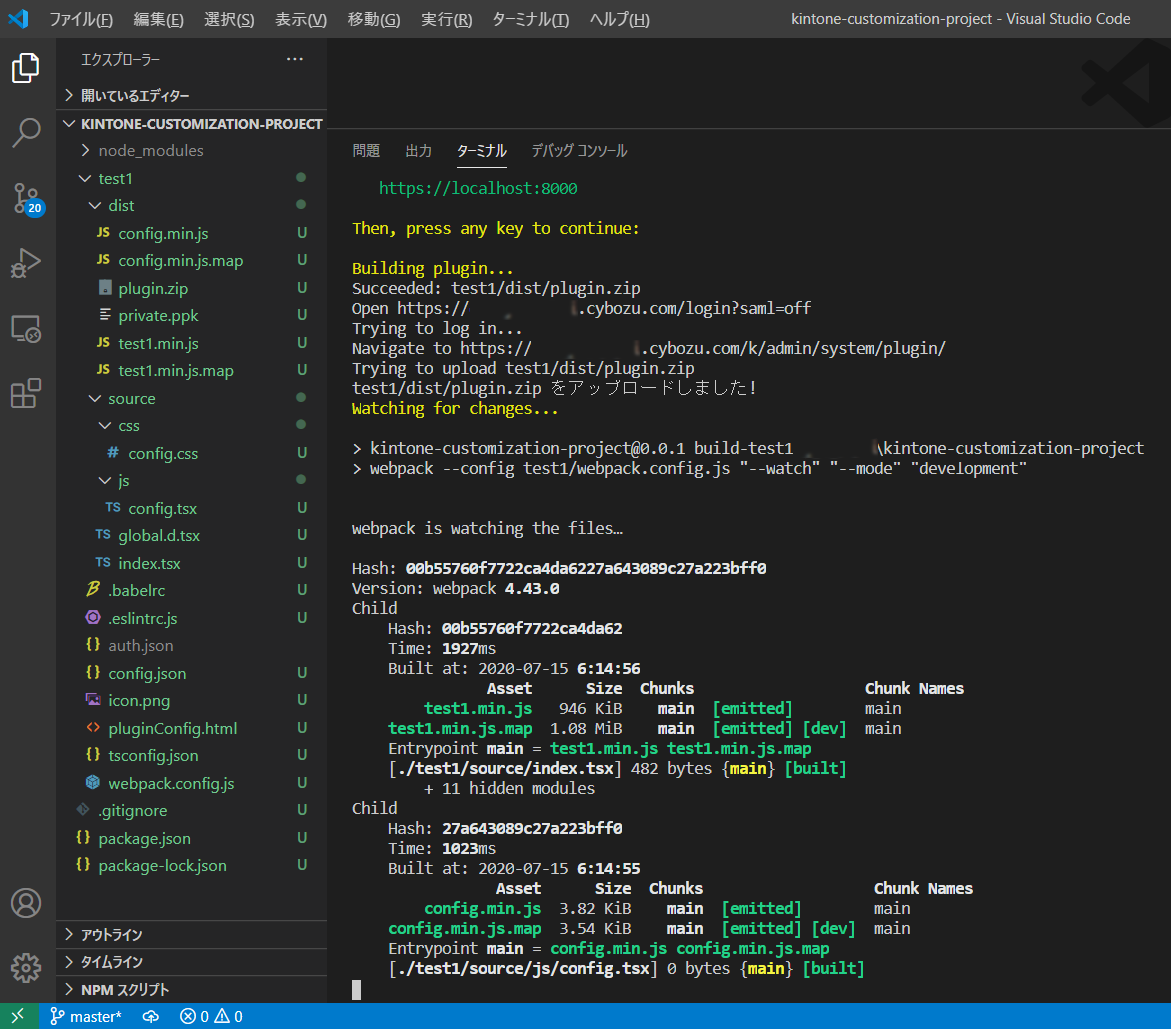Open the ターミナル(T) menu
1171x1029 pixels.
click(530, 20)
